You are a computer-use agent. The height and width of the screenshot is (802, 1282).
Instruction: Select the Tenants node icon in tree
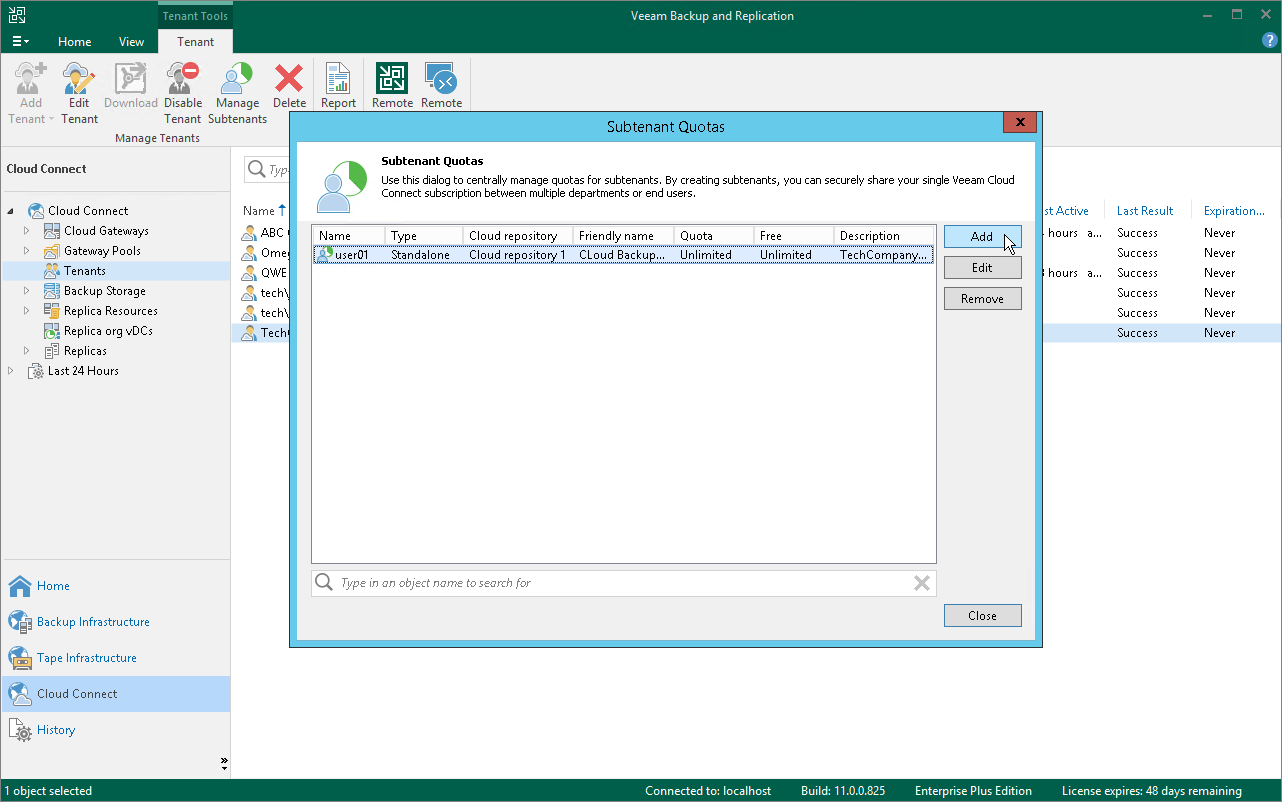(52, 271)
